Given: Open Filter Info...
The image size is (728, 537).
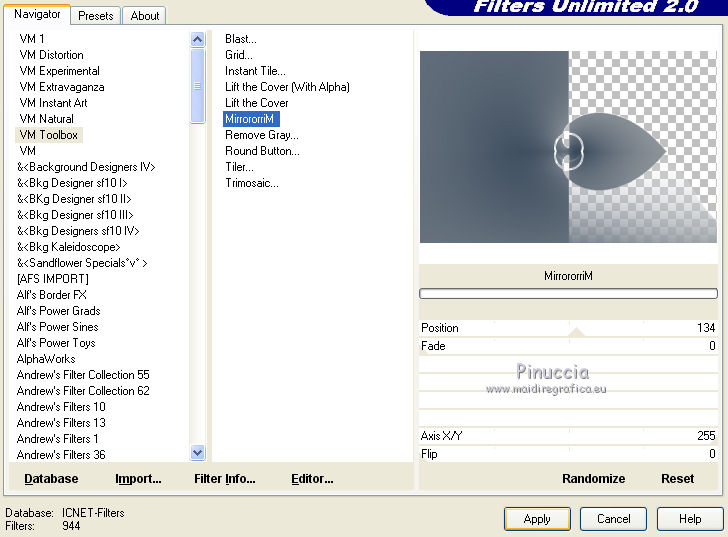Looking at the screenshot, I should [225, 479].
